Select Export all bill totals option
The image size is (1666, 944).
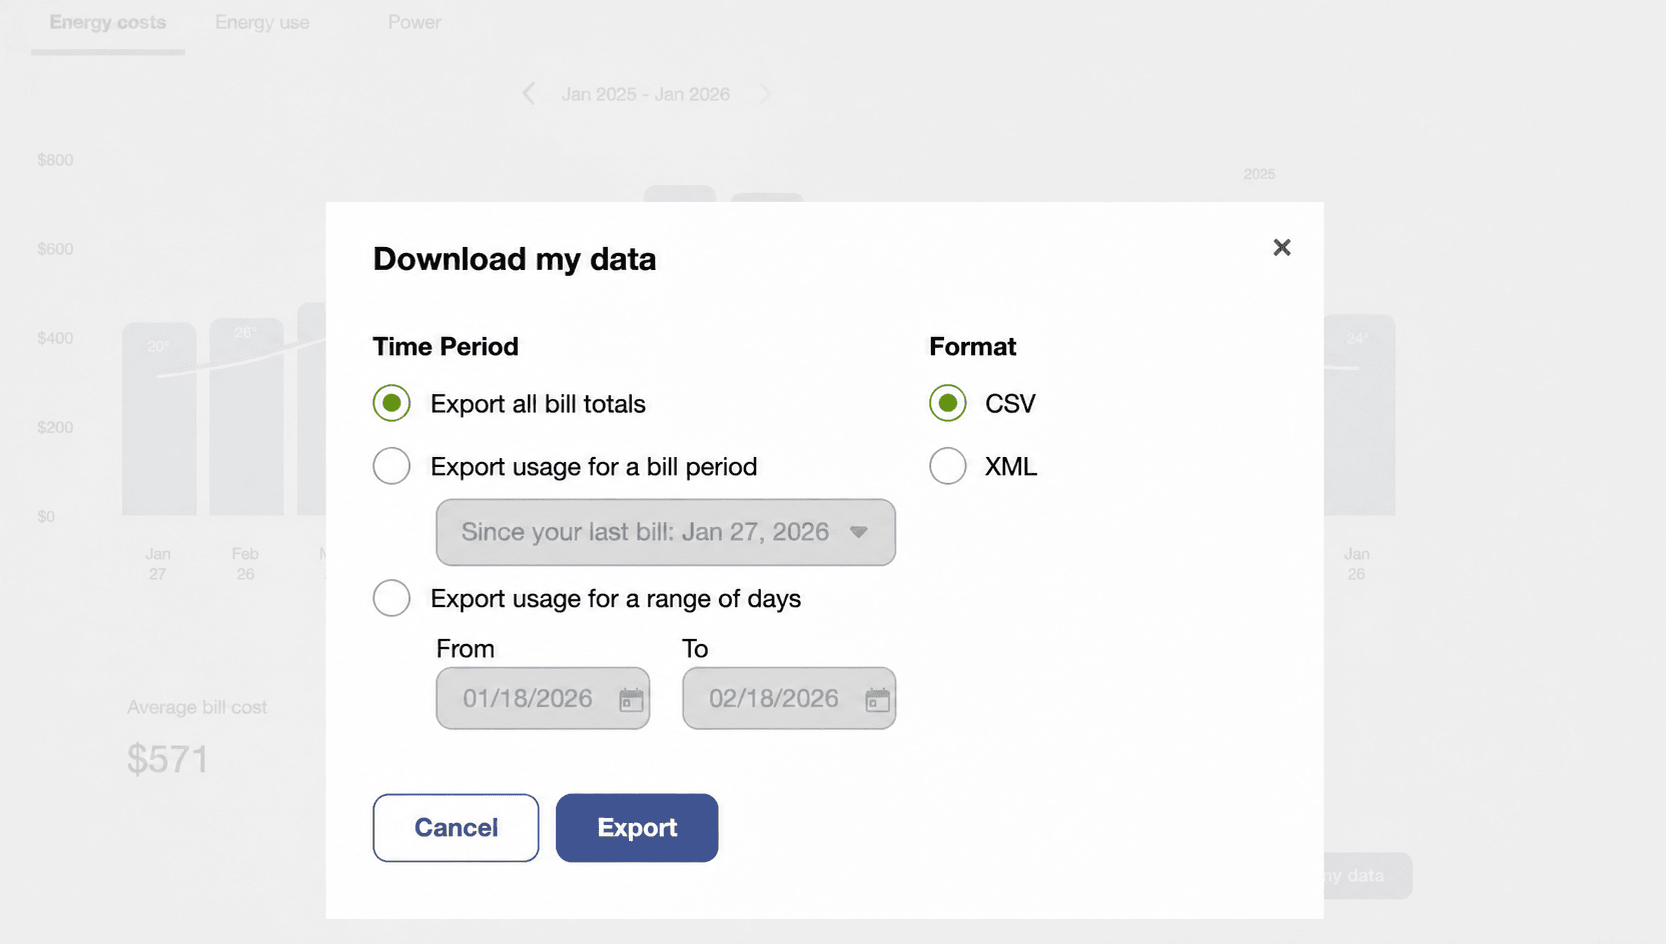(391, 403)
